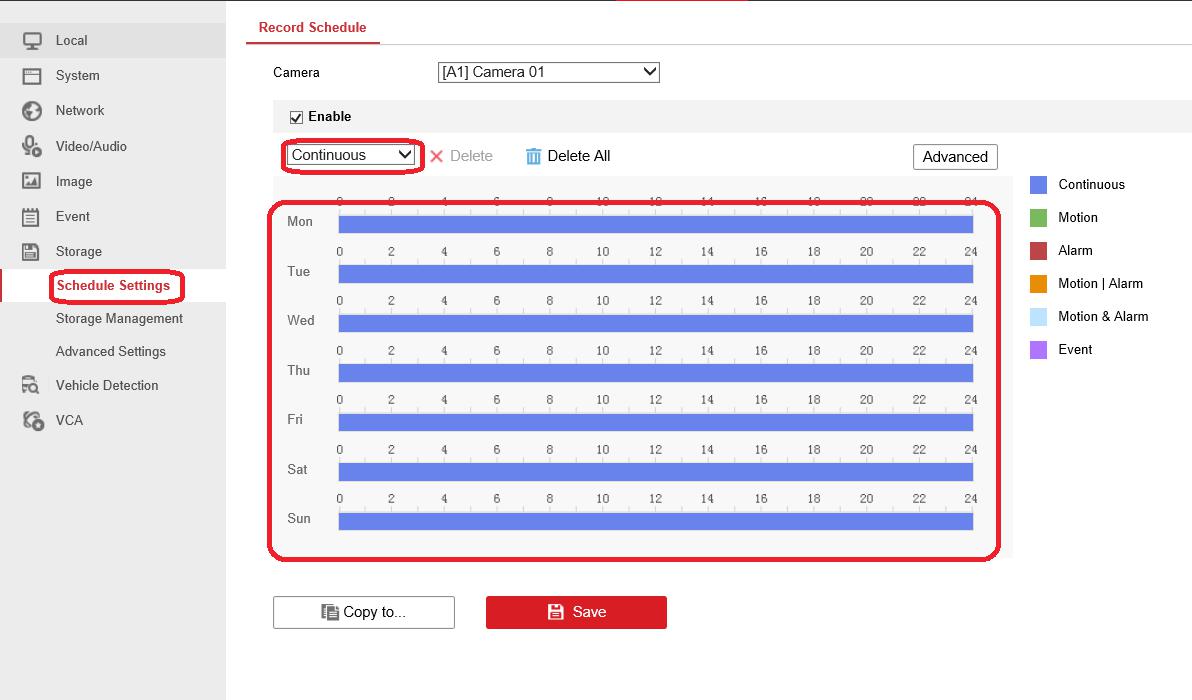Open the Advanced button
The width and height of the screenshot is (1192, 700).
click(x=954, y=157)
